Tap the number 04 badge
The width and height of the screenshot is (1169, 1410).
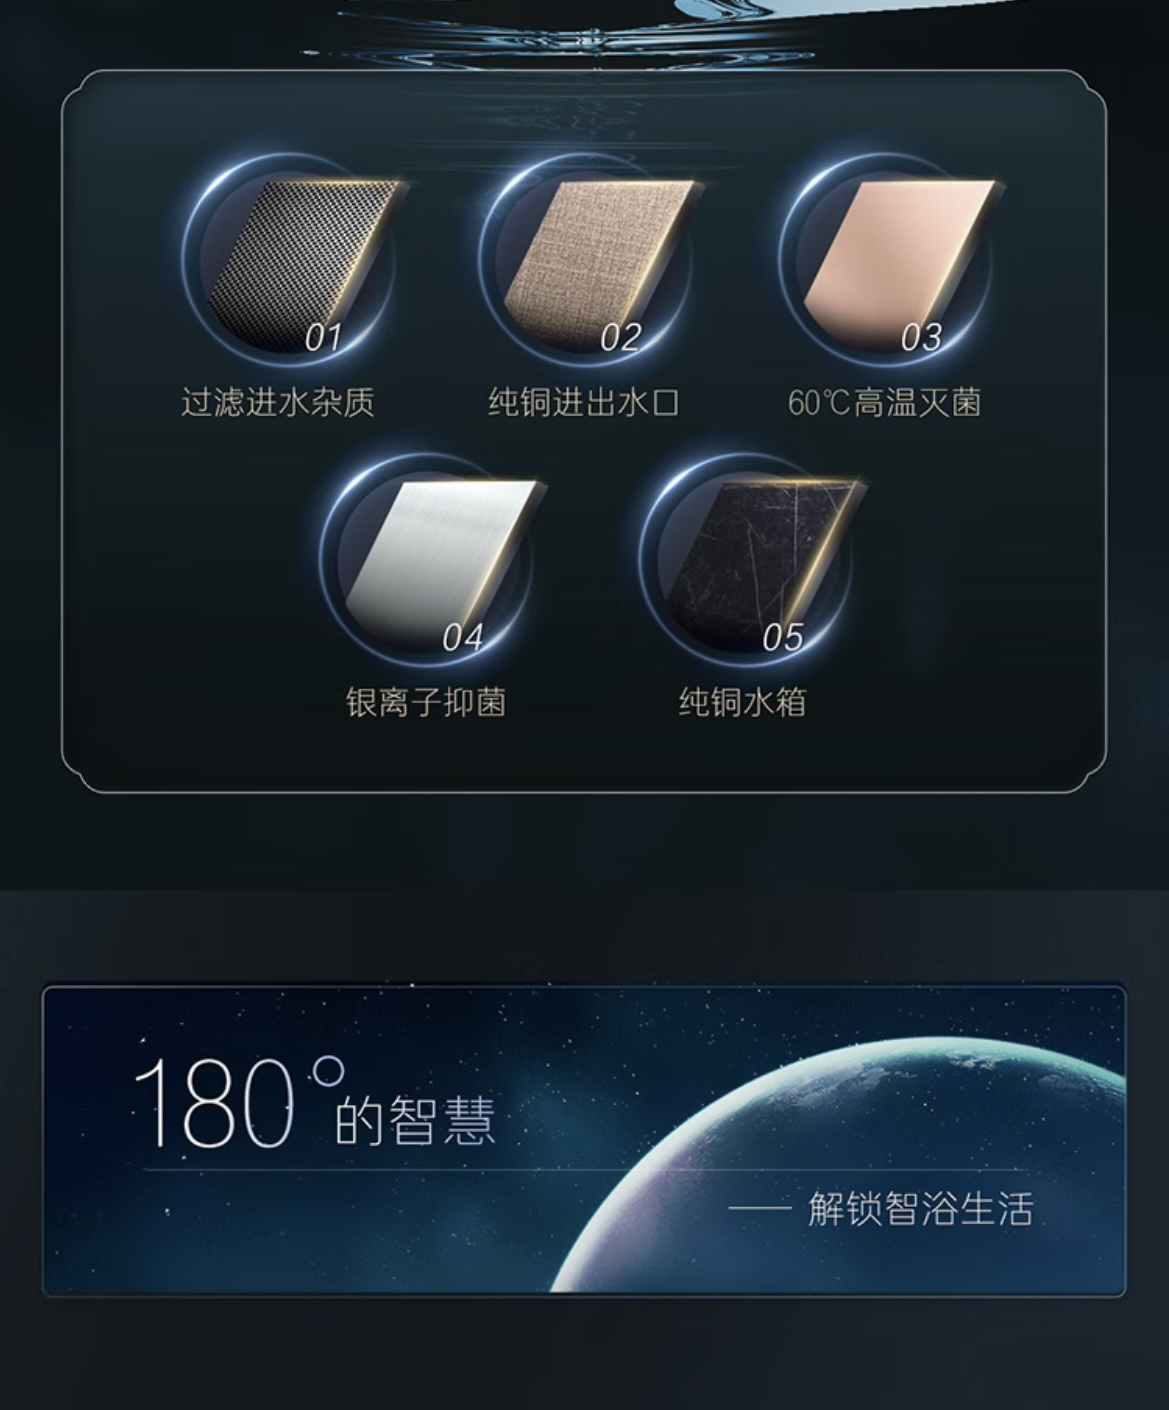point(463,638)
